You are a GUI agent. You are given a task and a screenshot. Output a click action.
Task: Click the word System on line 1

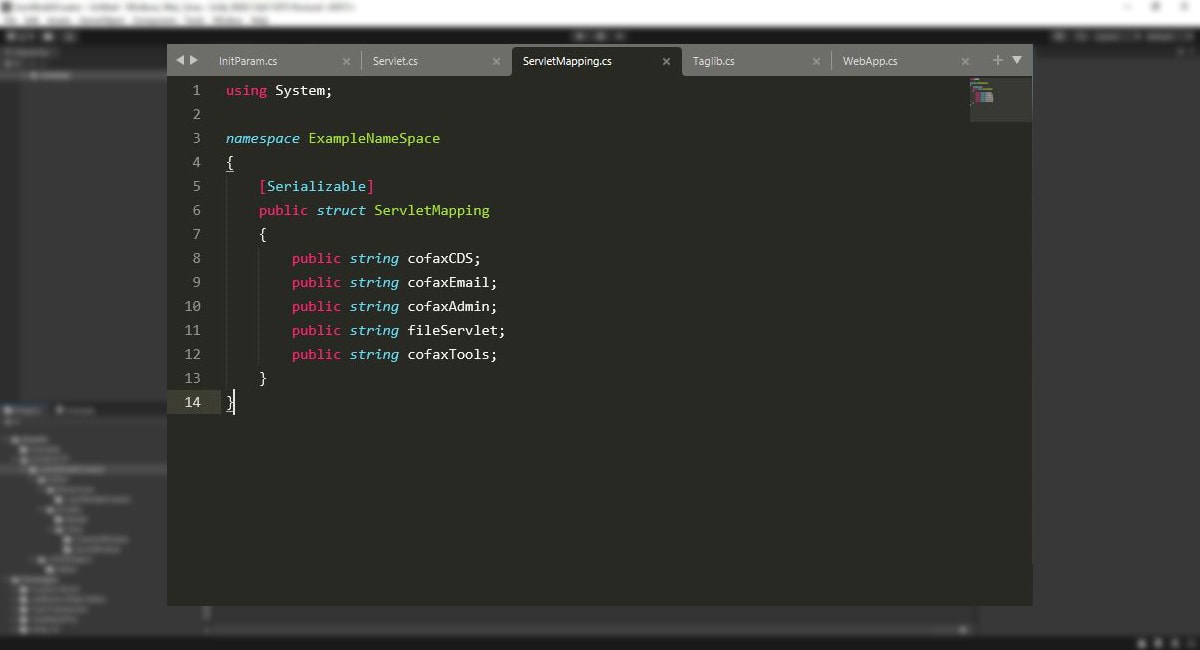point(299,90)
